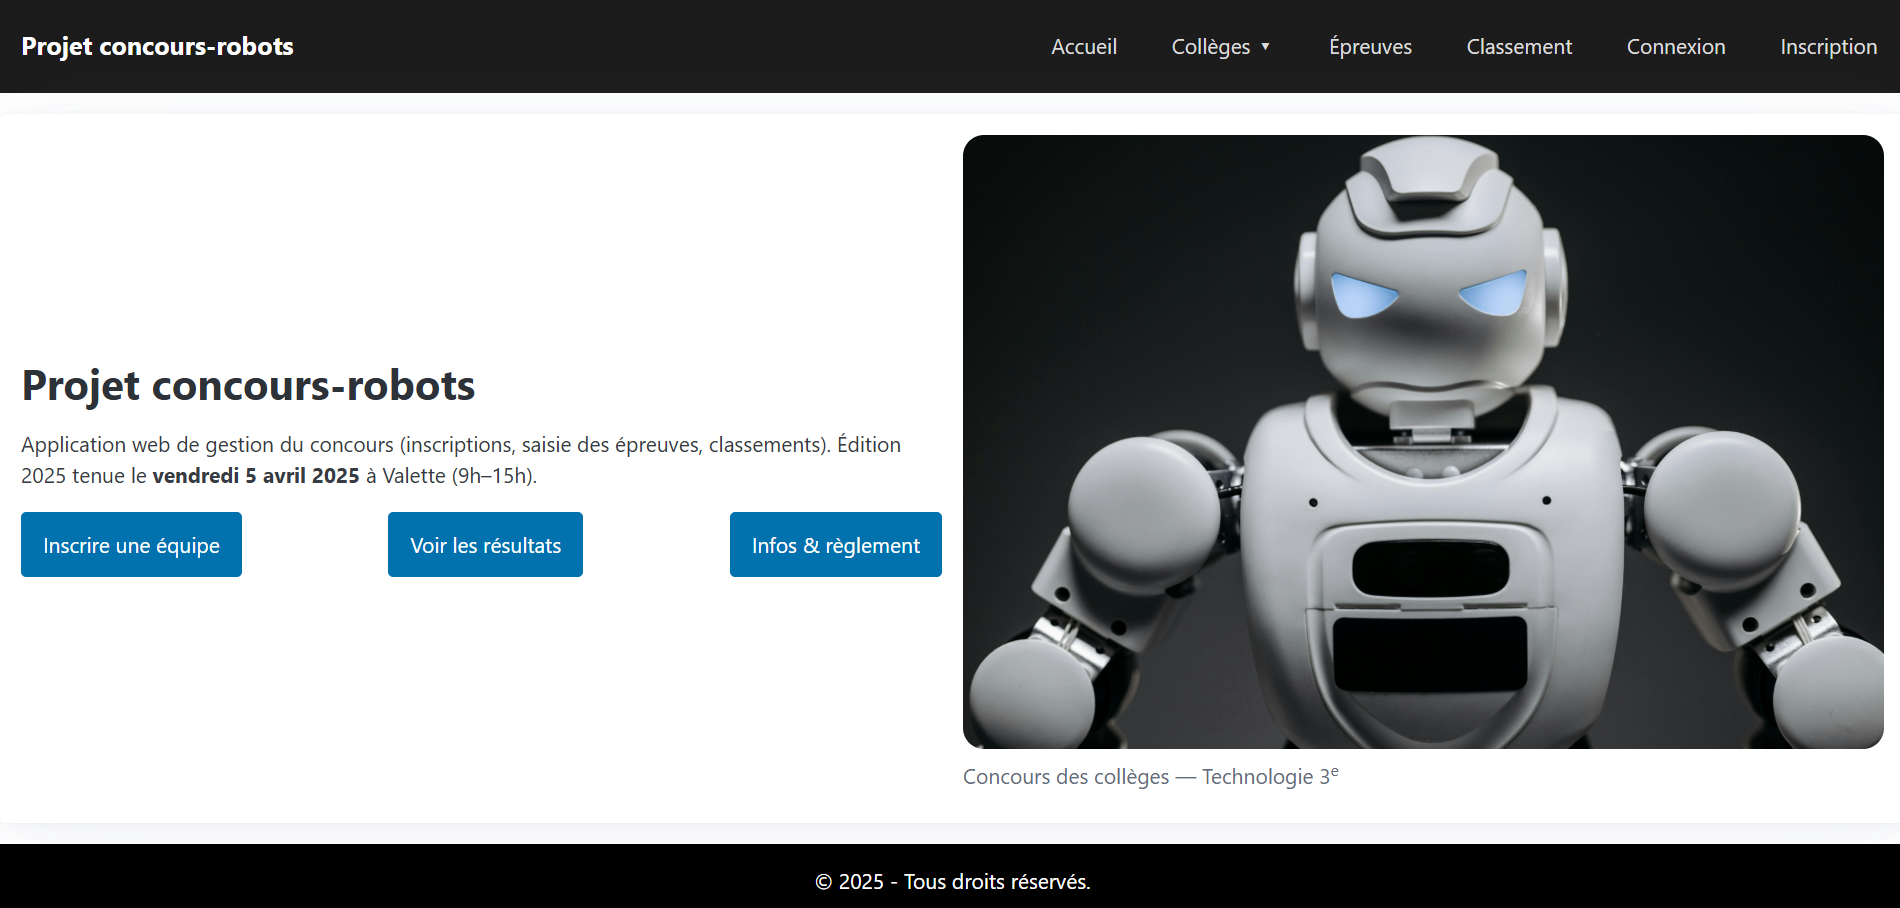Image resolution: width=1900 pixels, height=908 pixels.
Task: Click the Voir les résultats button
Action: tap(485, 545)
